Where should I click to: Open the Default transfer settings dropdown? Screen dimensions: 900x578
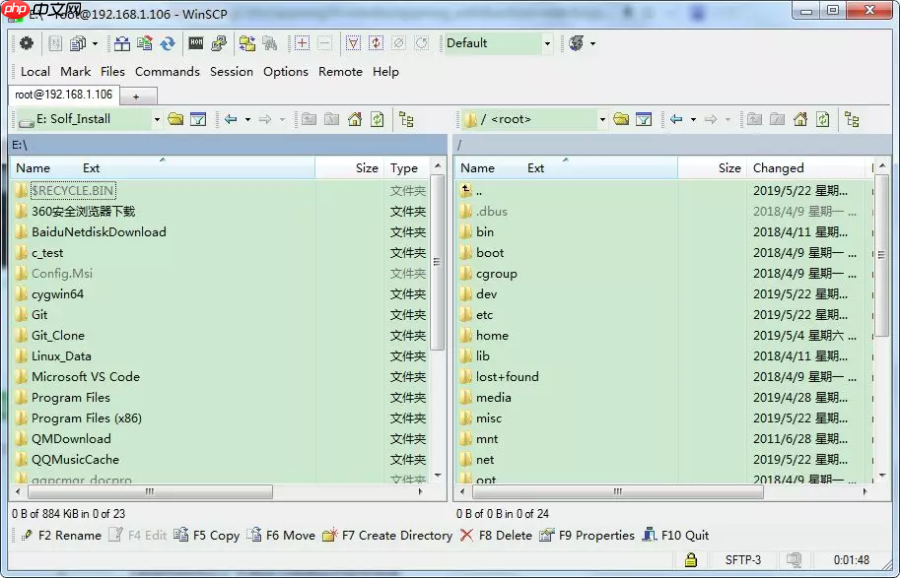pos(549,44)
